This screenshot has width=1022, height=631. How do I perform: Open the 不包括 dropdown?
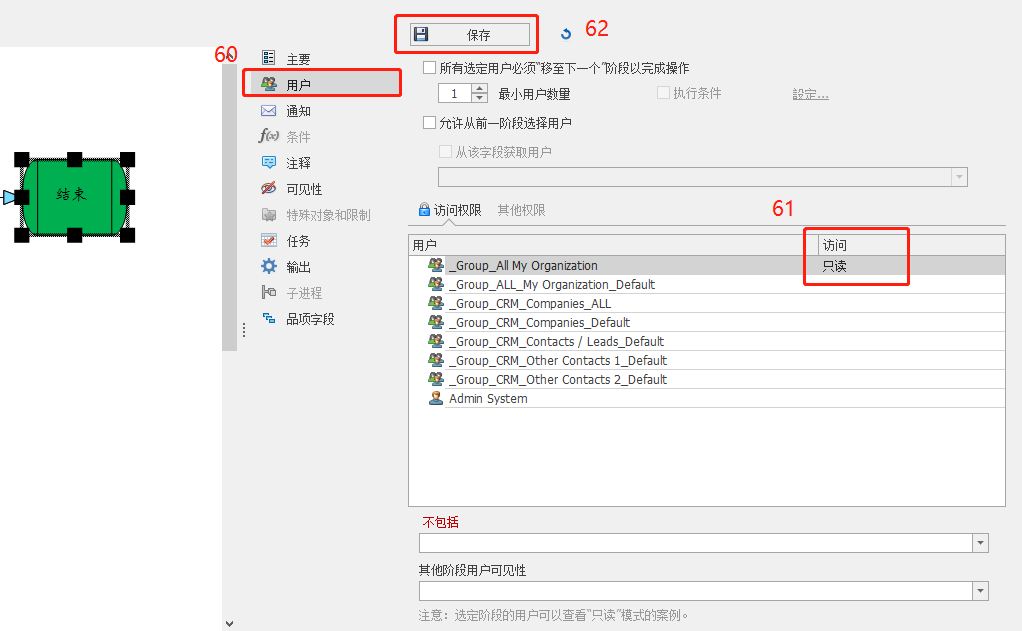click(978, 543)
